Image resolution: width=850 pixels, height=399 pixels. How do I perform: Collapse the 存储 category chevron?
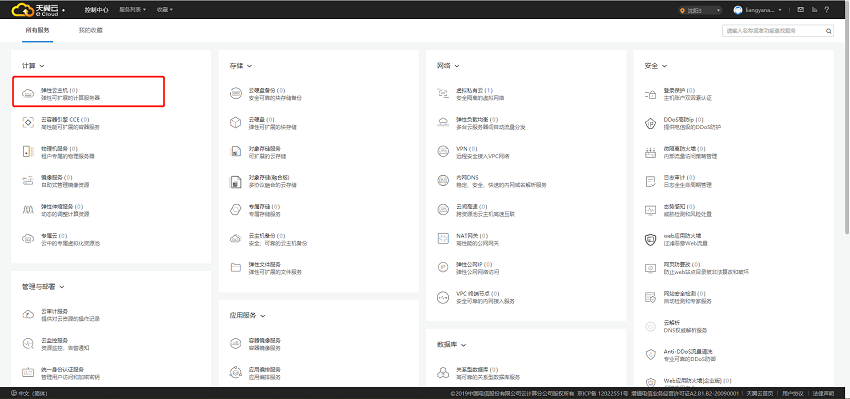(x=250, y=66)
